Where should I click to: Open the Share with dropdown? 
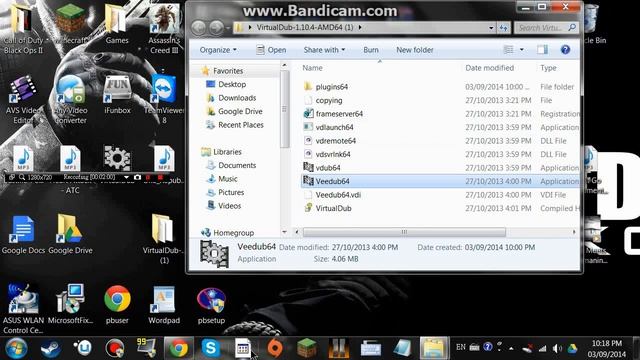click(x=324, y=50)
